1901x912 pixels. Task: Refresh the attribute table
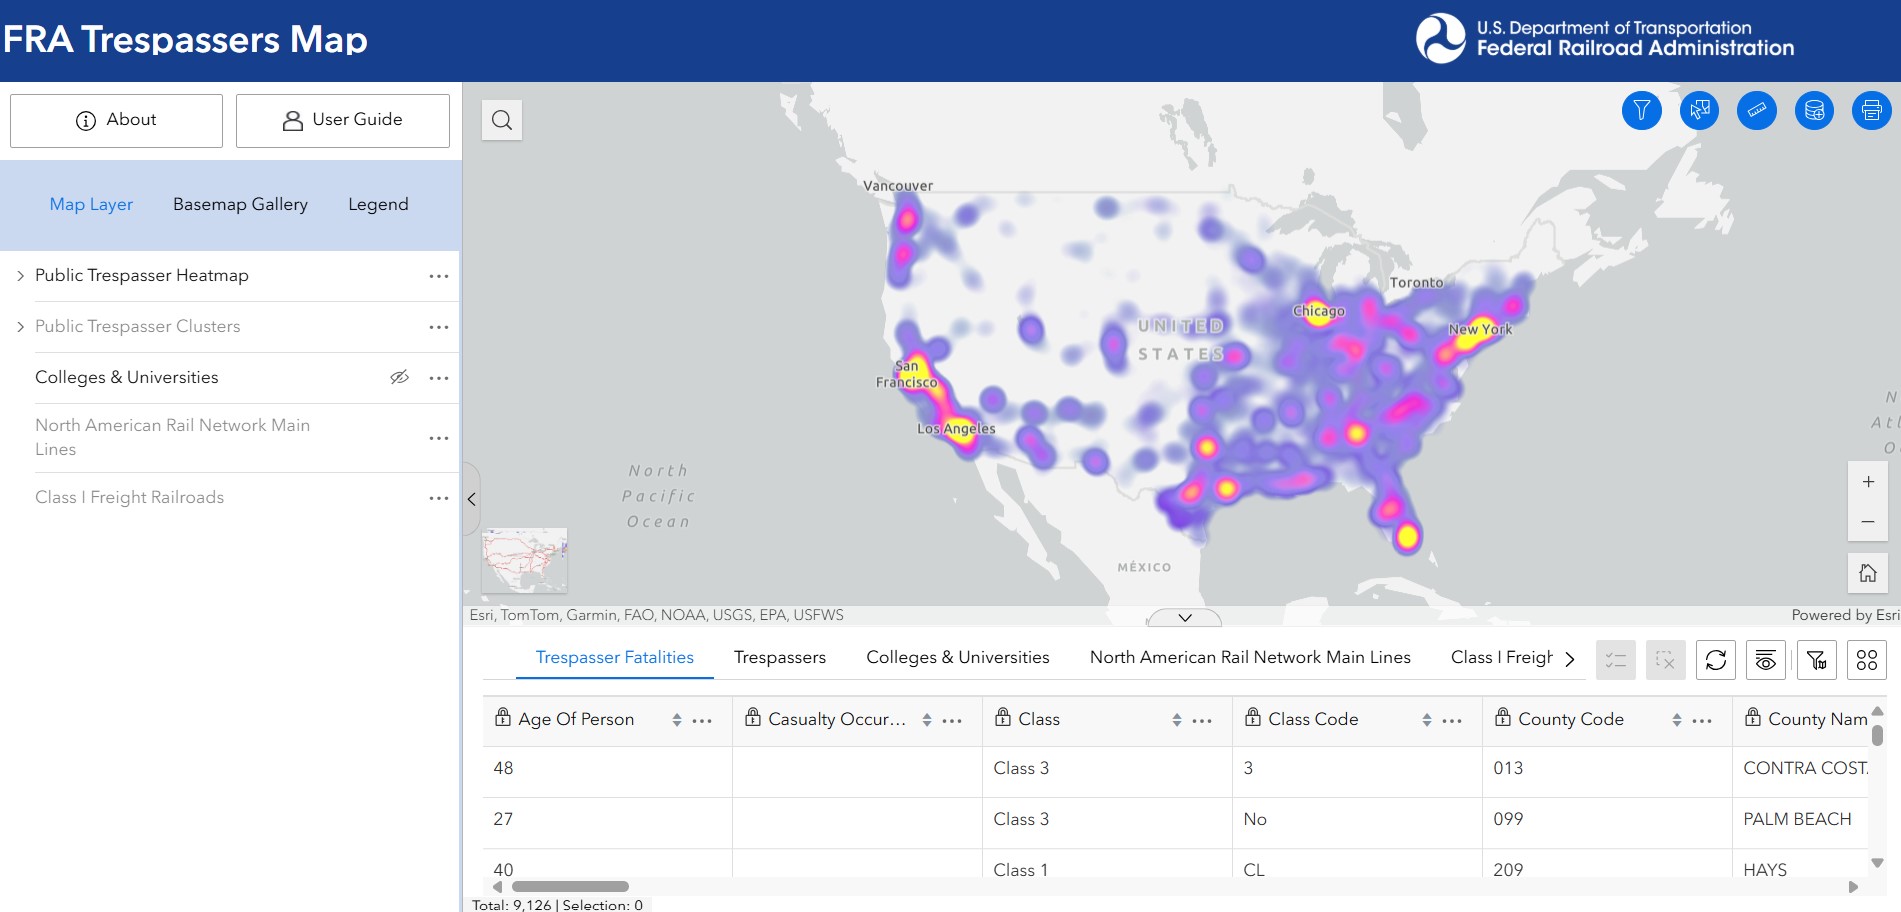click(1716, 660)
